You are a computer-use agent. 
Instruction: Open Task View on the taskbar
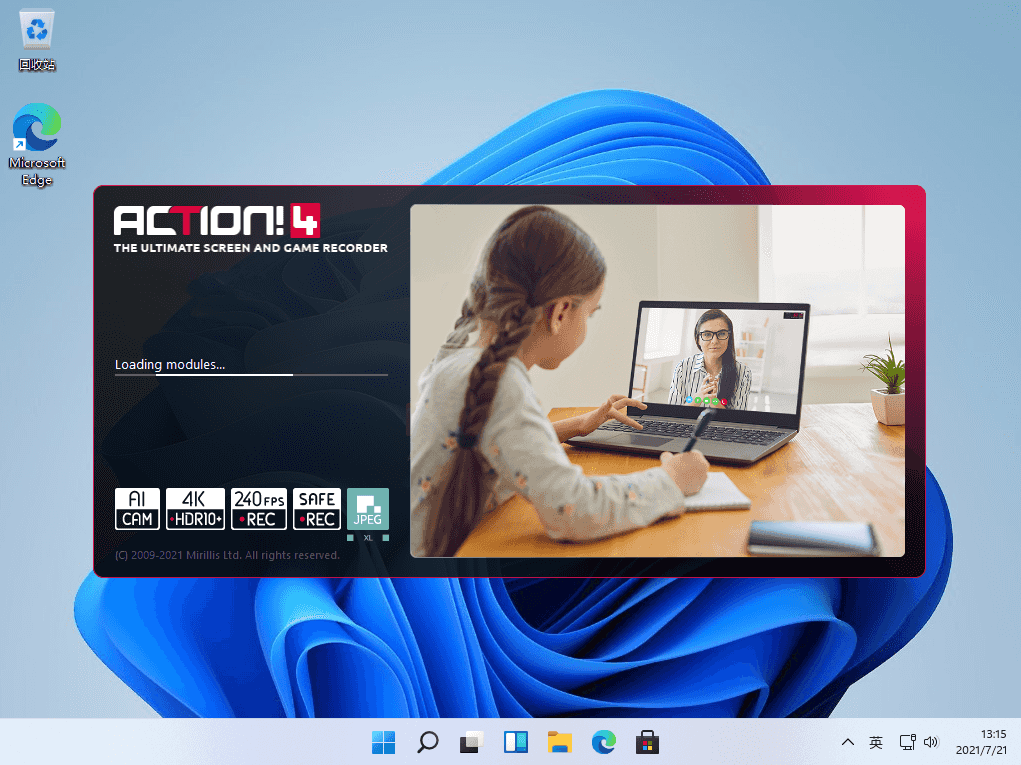click(x=471, y=742)
